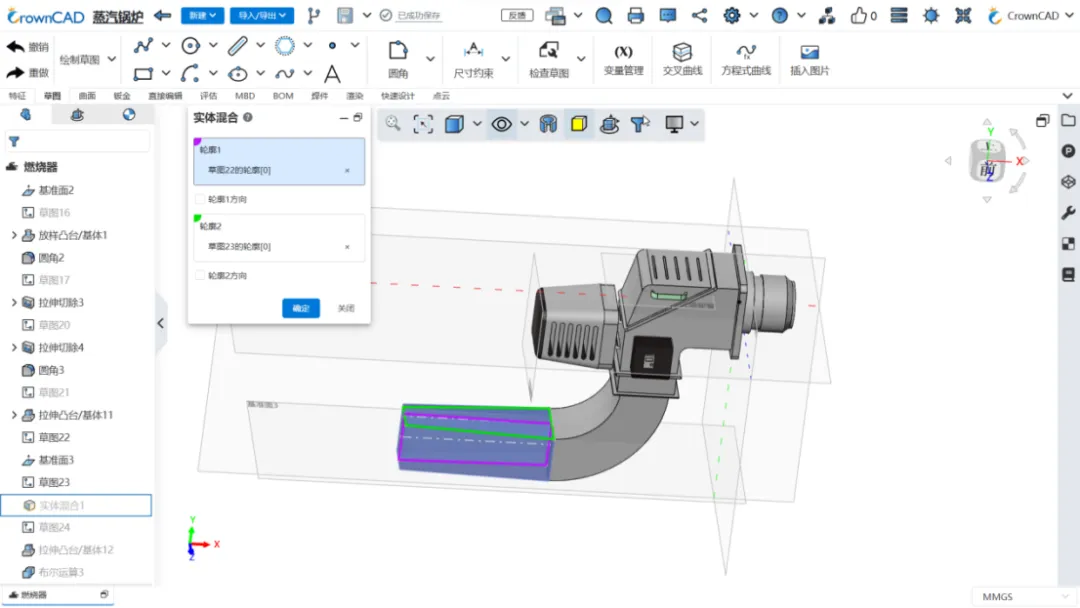The height and width of the screenshot is (608, 1080).
Task: Click the 重做 redo arrow
Action: pos(15,72)
